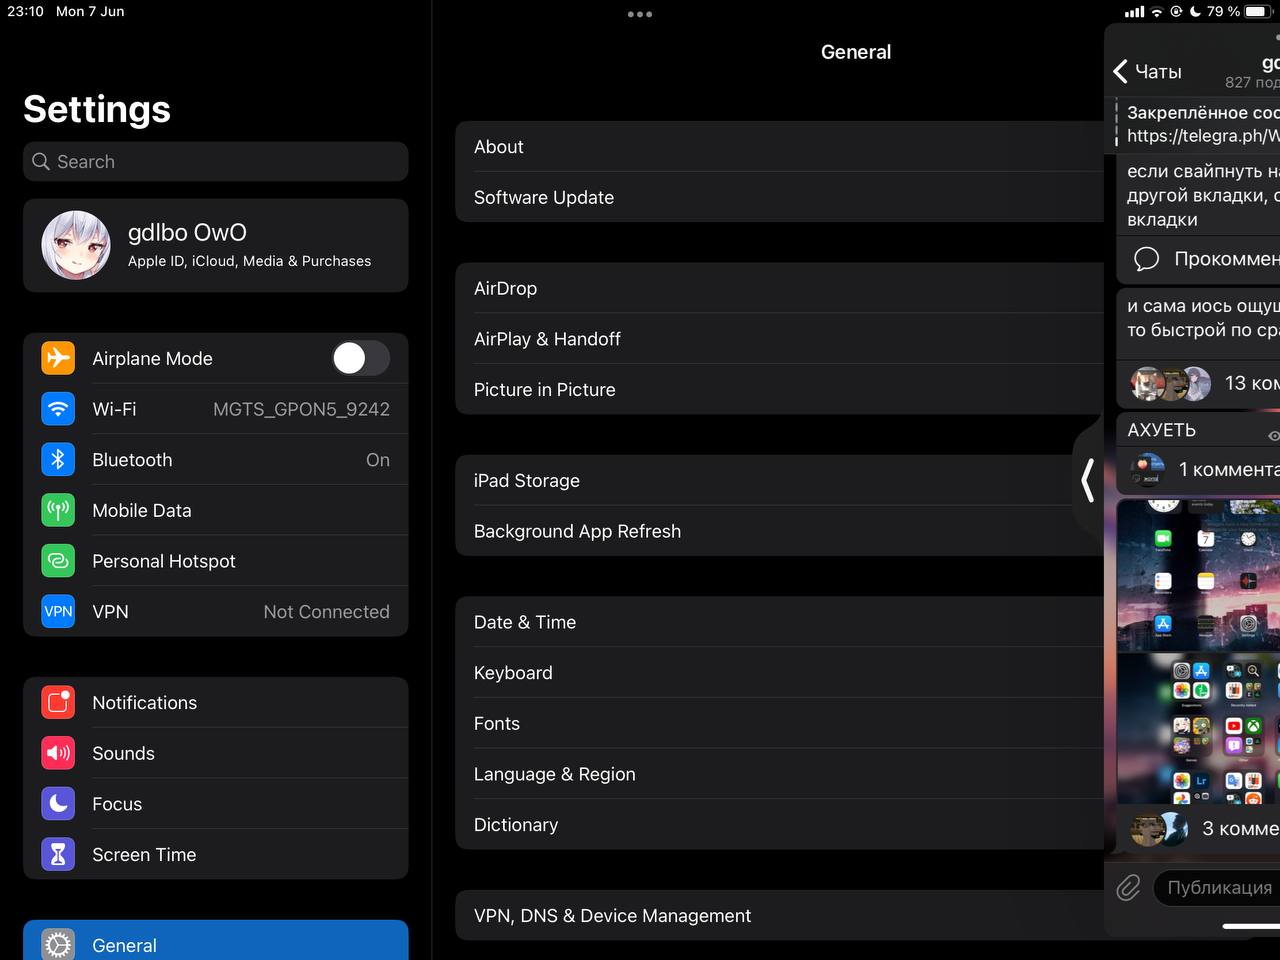Tap the gdlbo OwO profile avatar
The height and width of the screenshot is (960, 1280).
[x=76, y=245]
